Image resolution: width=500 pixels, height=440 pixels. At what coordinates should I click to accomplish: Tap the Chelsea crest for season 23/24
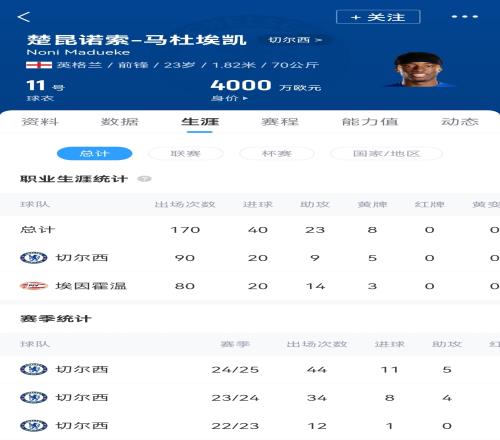[x=34, y=397]
